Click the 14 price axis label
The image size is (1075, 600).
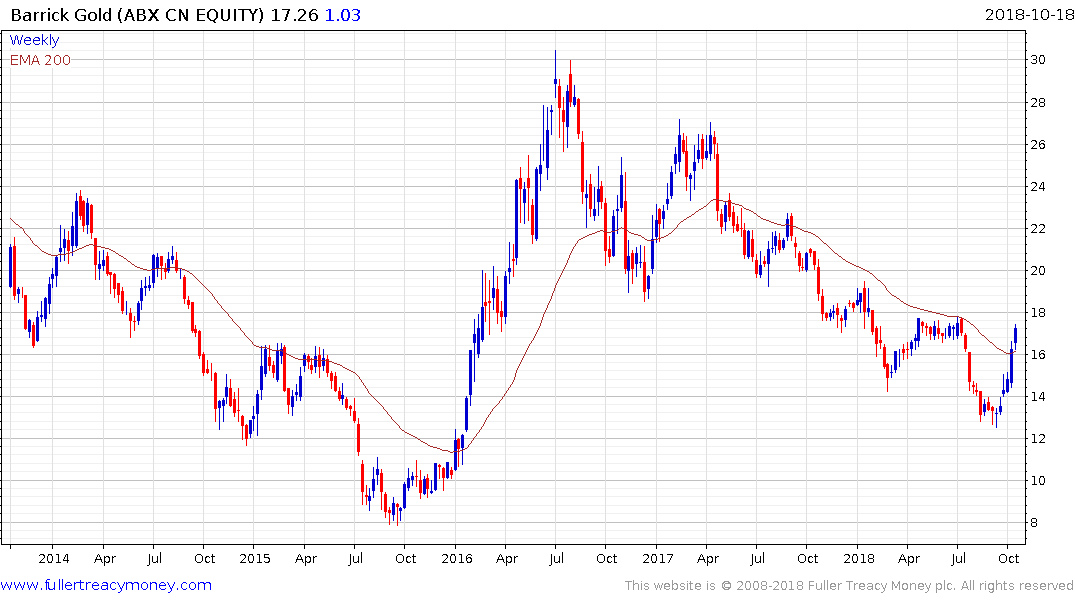click(1038, 396)
